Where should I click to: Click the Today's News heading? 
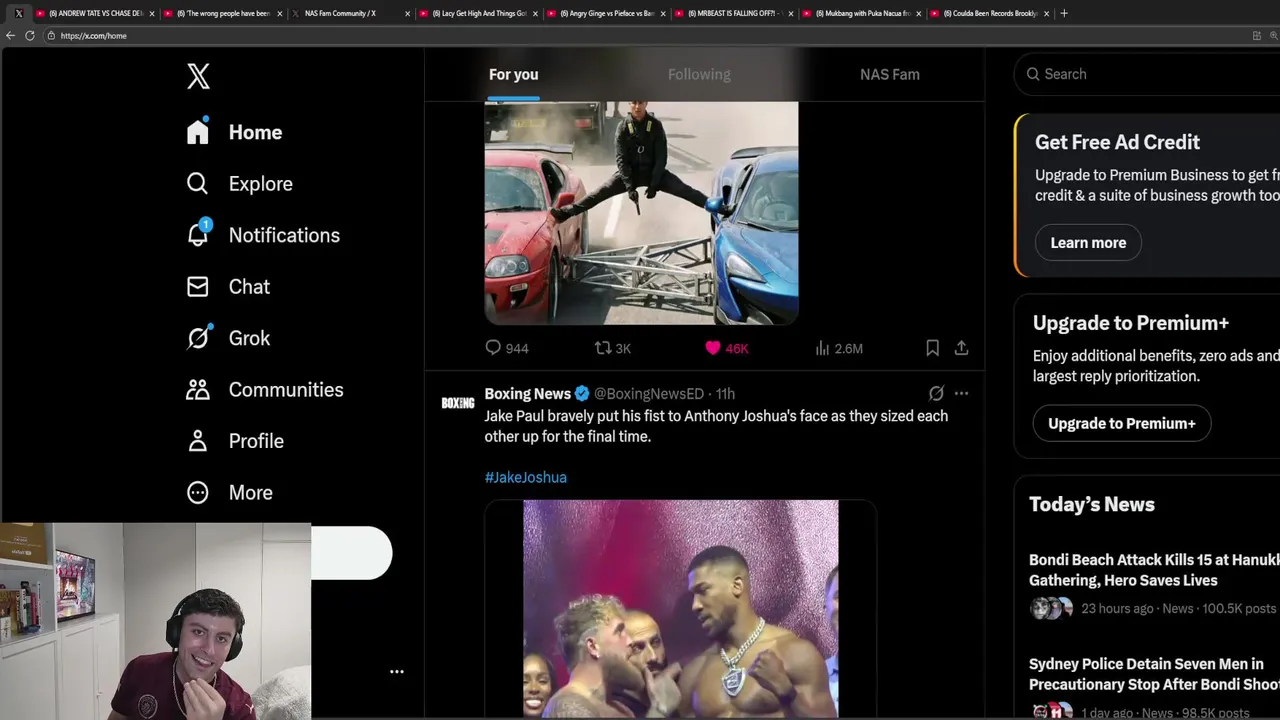click(1092, 505)
